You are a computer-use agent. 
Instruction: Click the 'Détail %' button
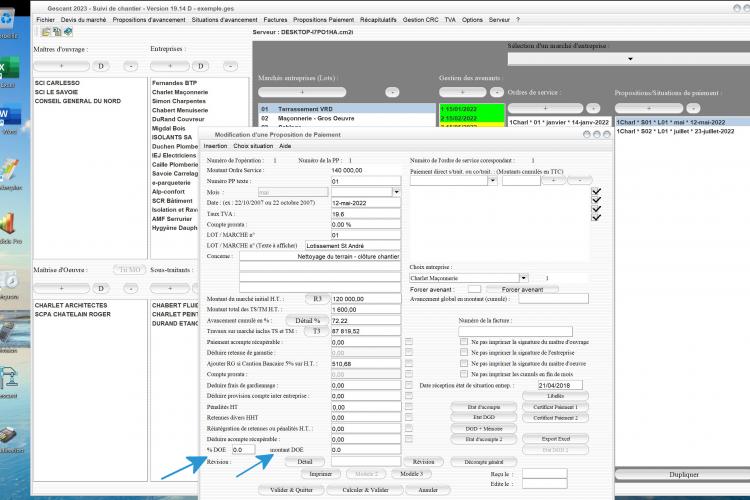click(308, 320)
